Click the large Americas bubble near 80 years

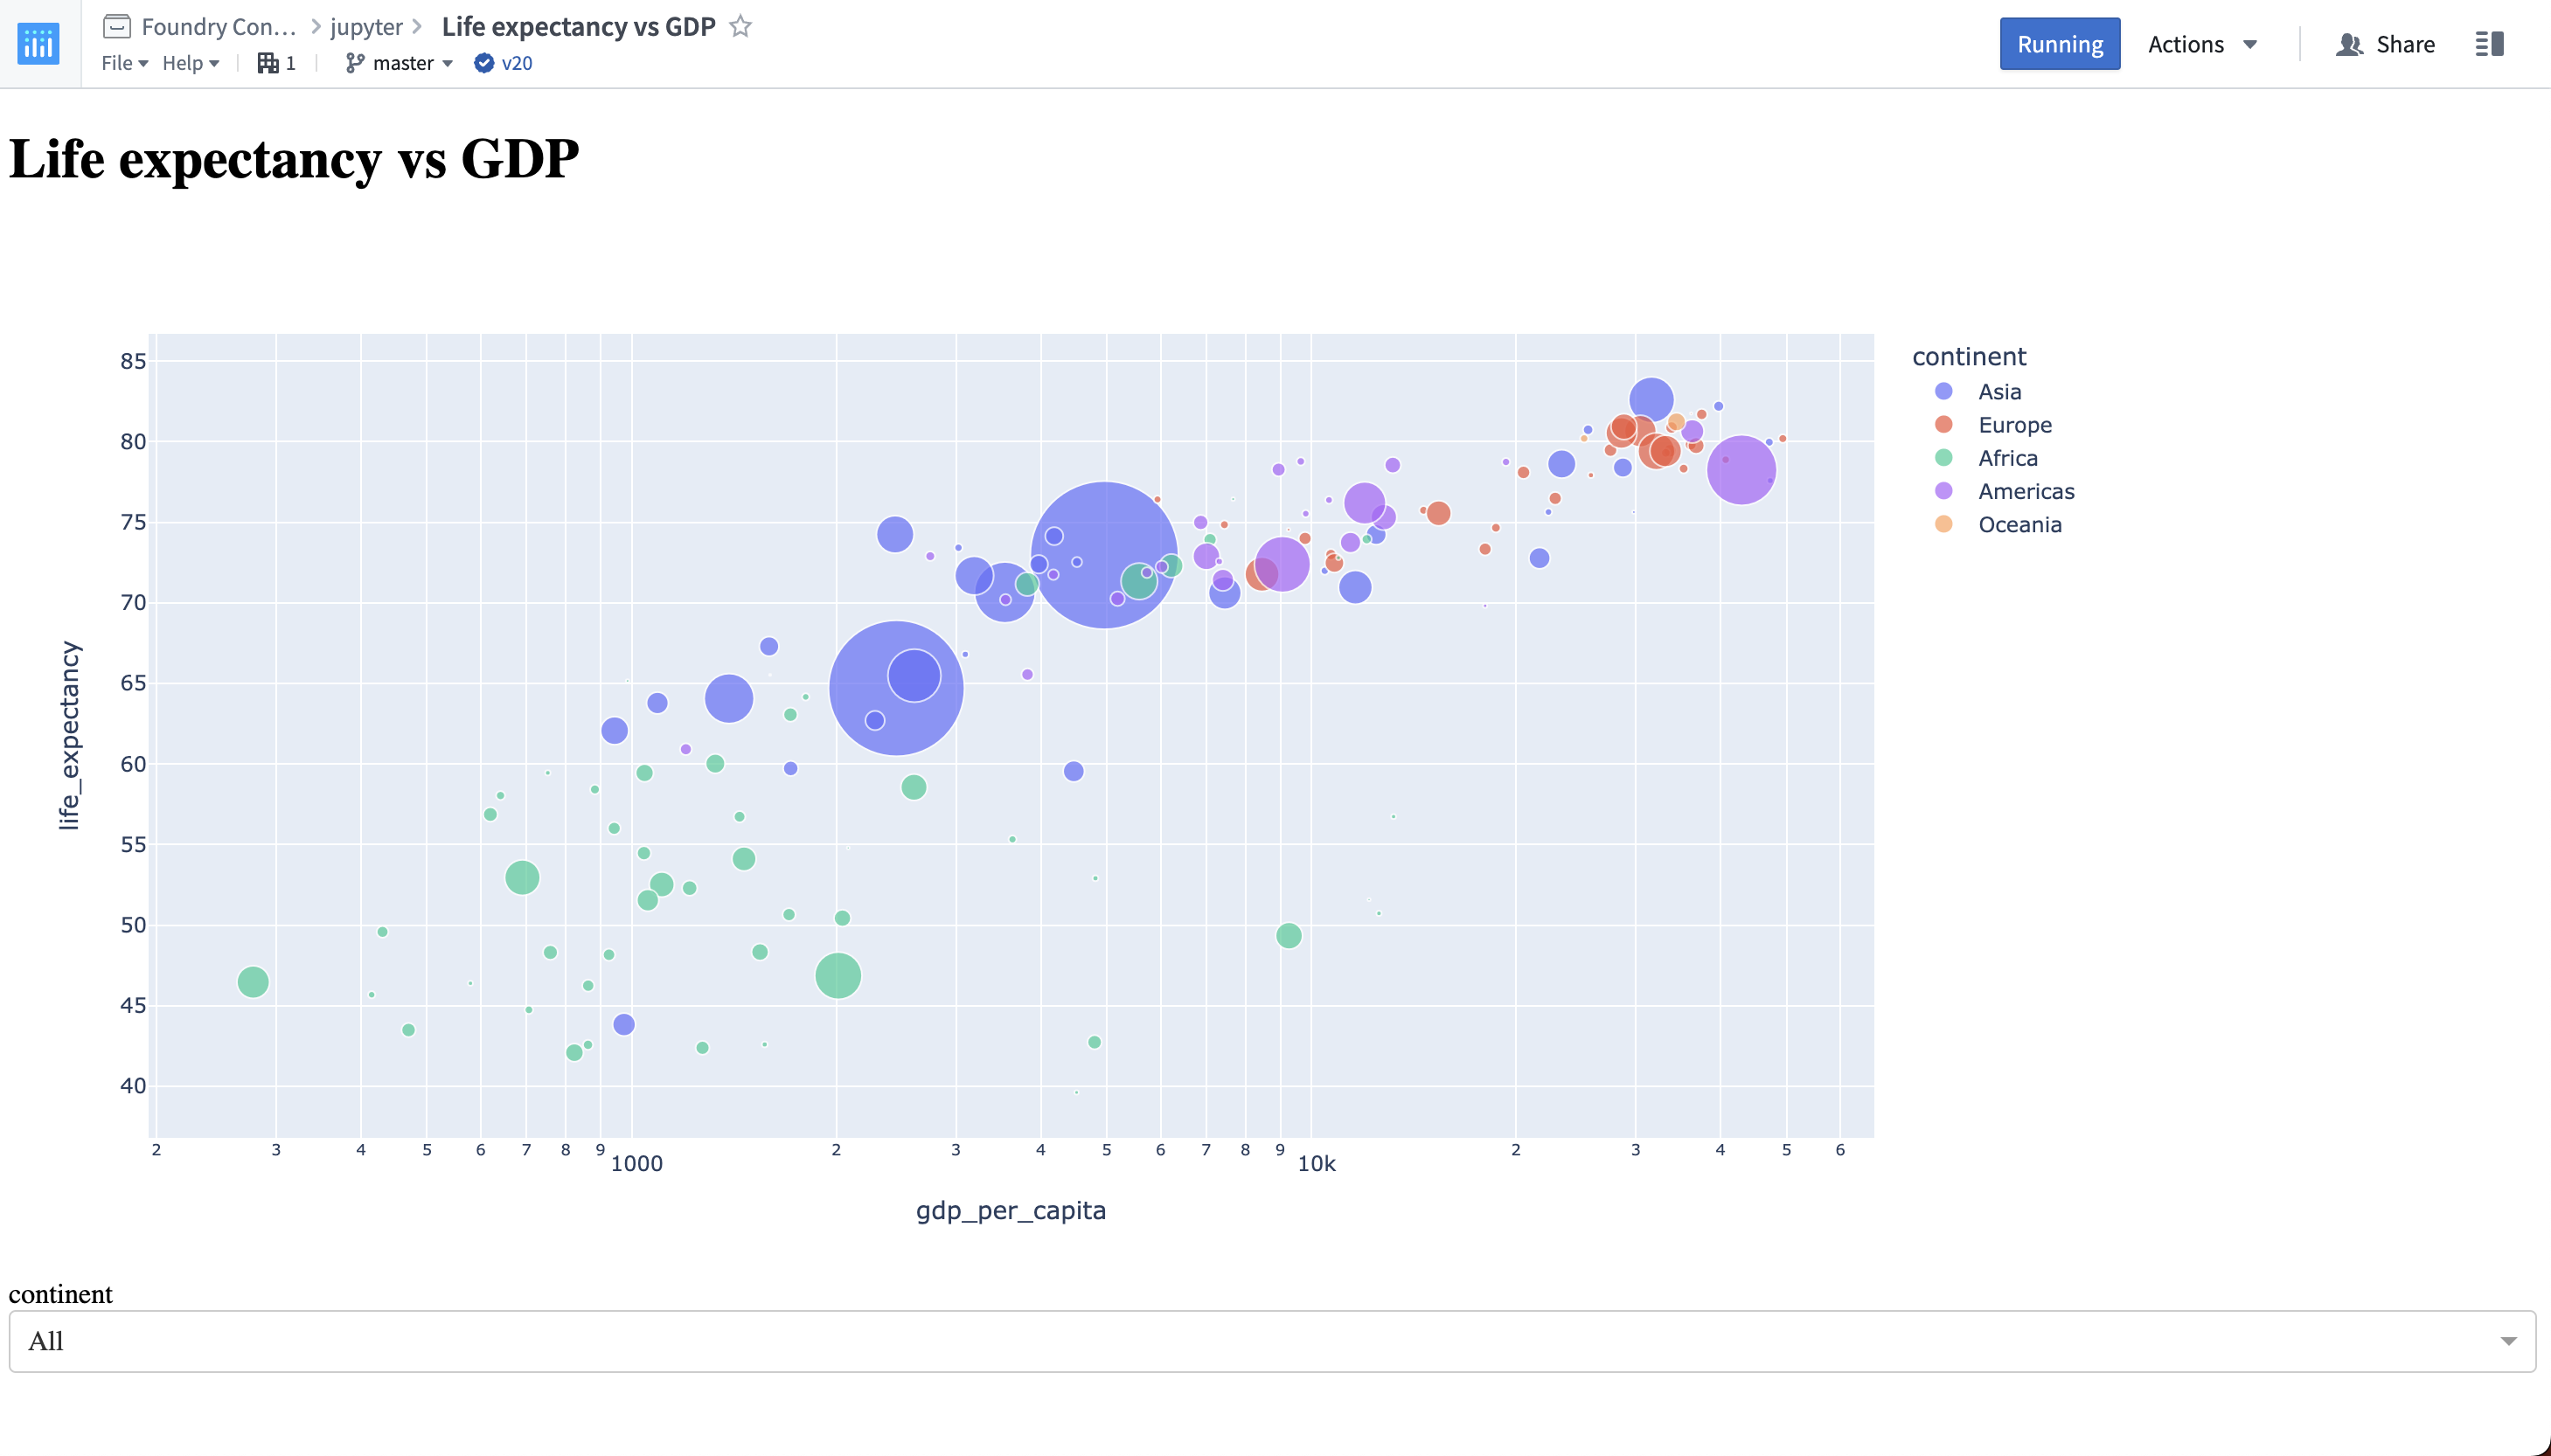1741,470
